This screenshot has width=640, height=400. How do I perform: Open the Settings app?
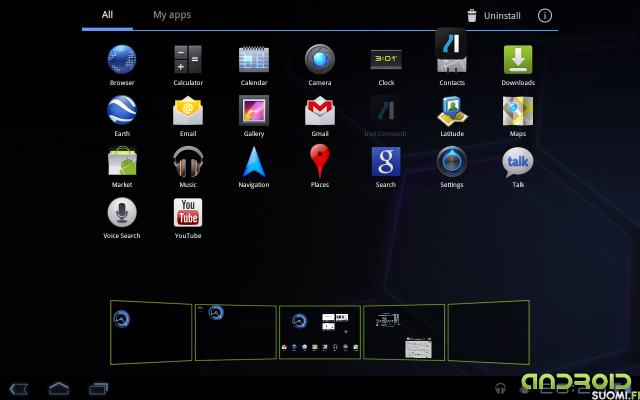452,161
